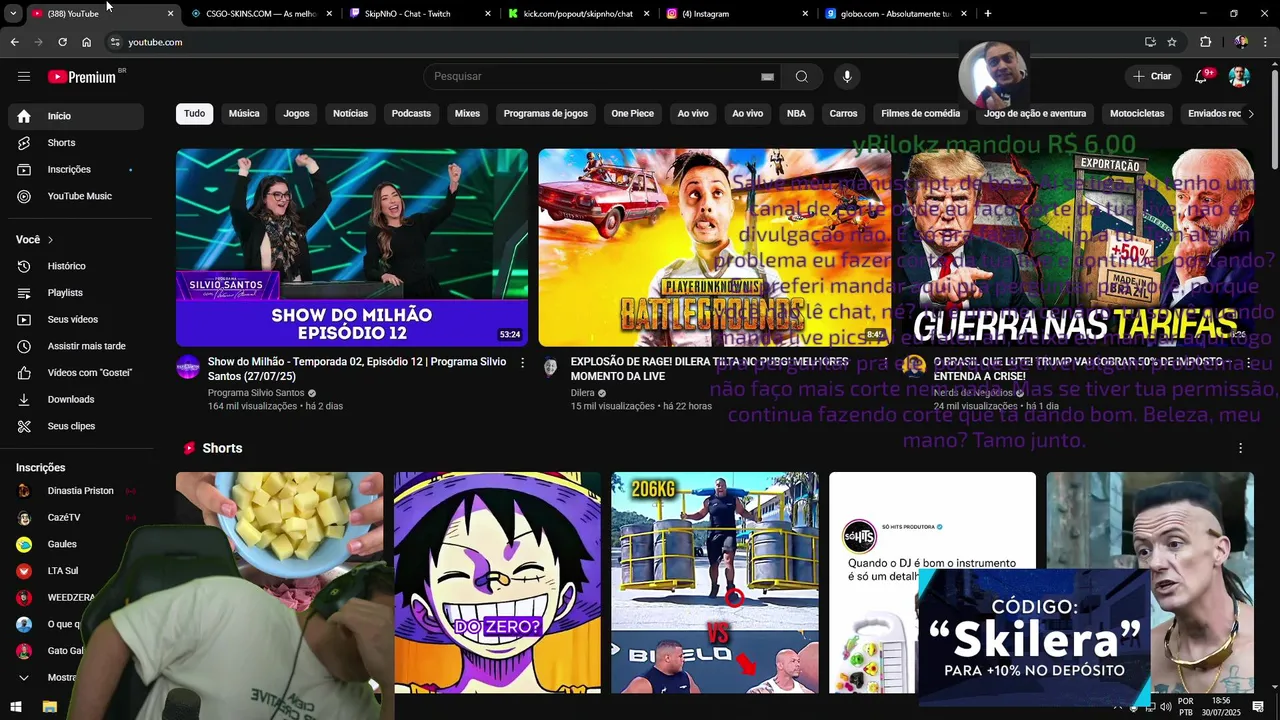The height and width of the screenshot is (720, 1280).
Task: Open Inscrições in the sidebar
Action: pyautogui.click(x=76, y=170)
